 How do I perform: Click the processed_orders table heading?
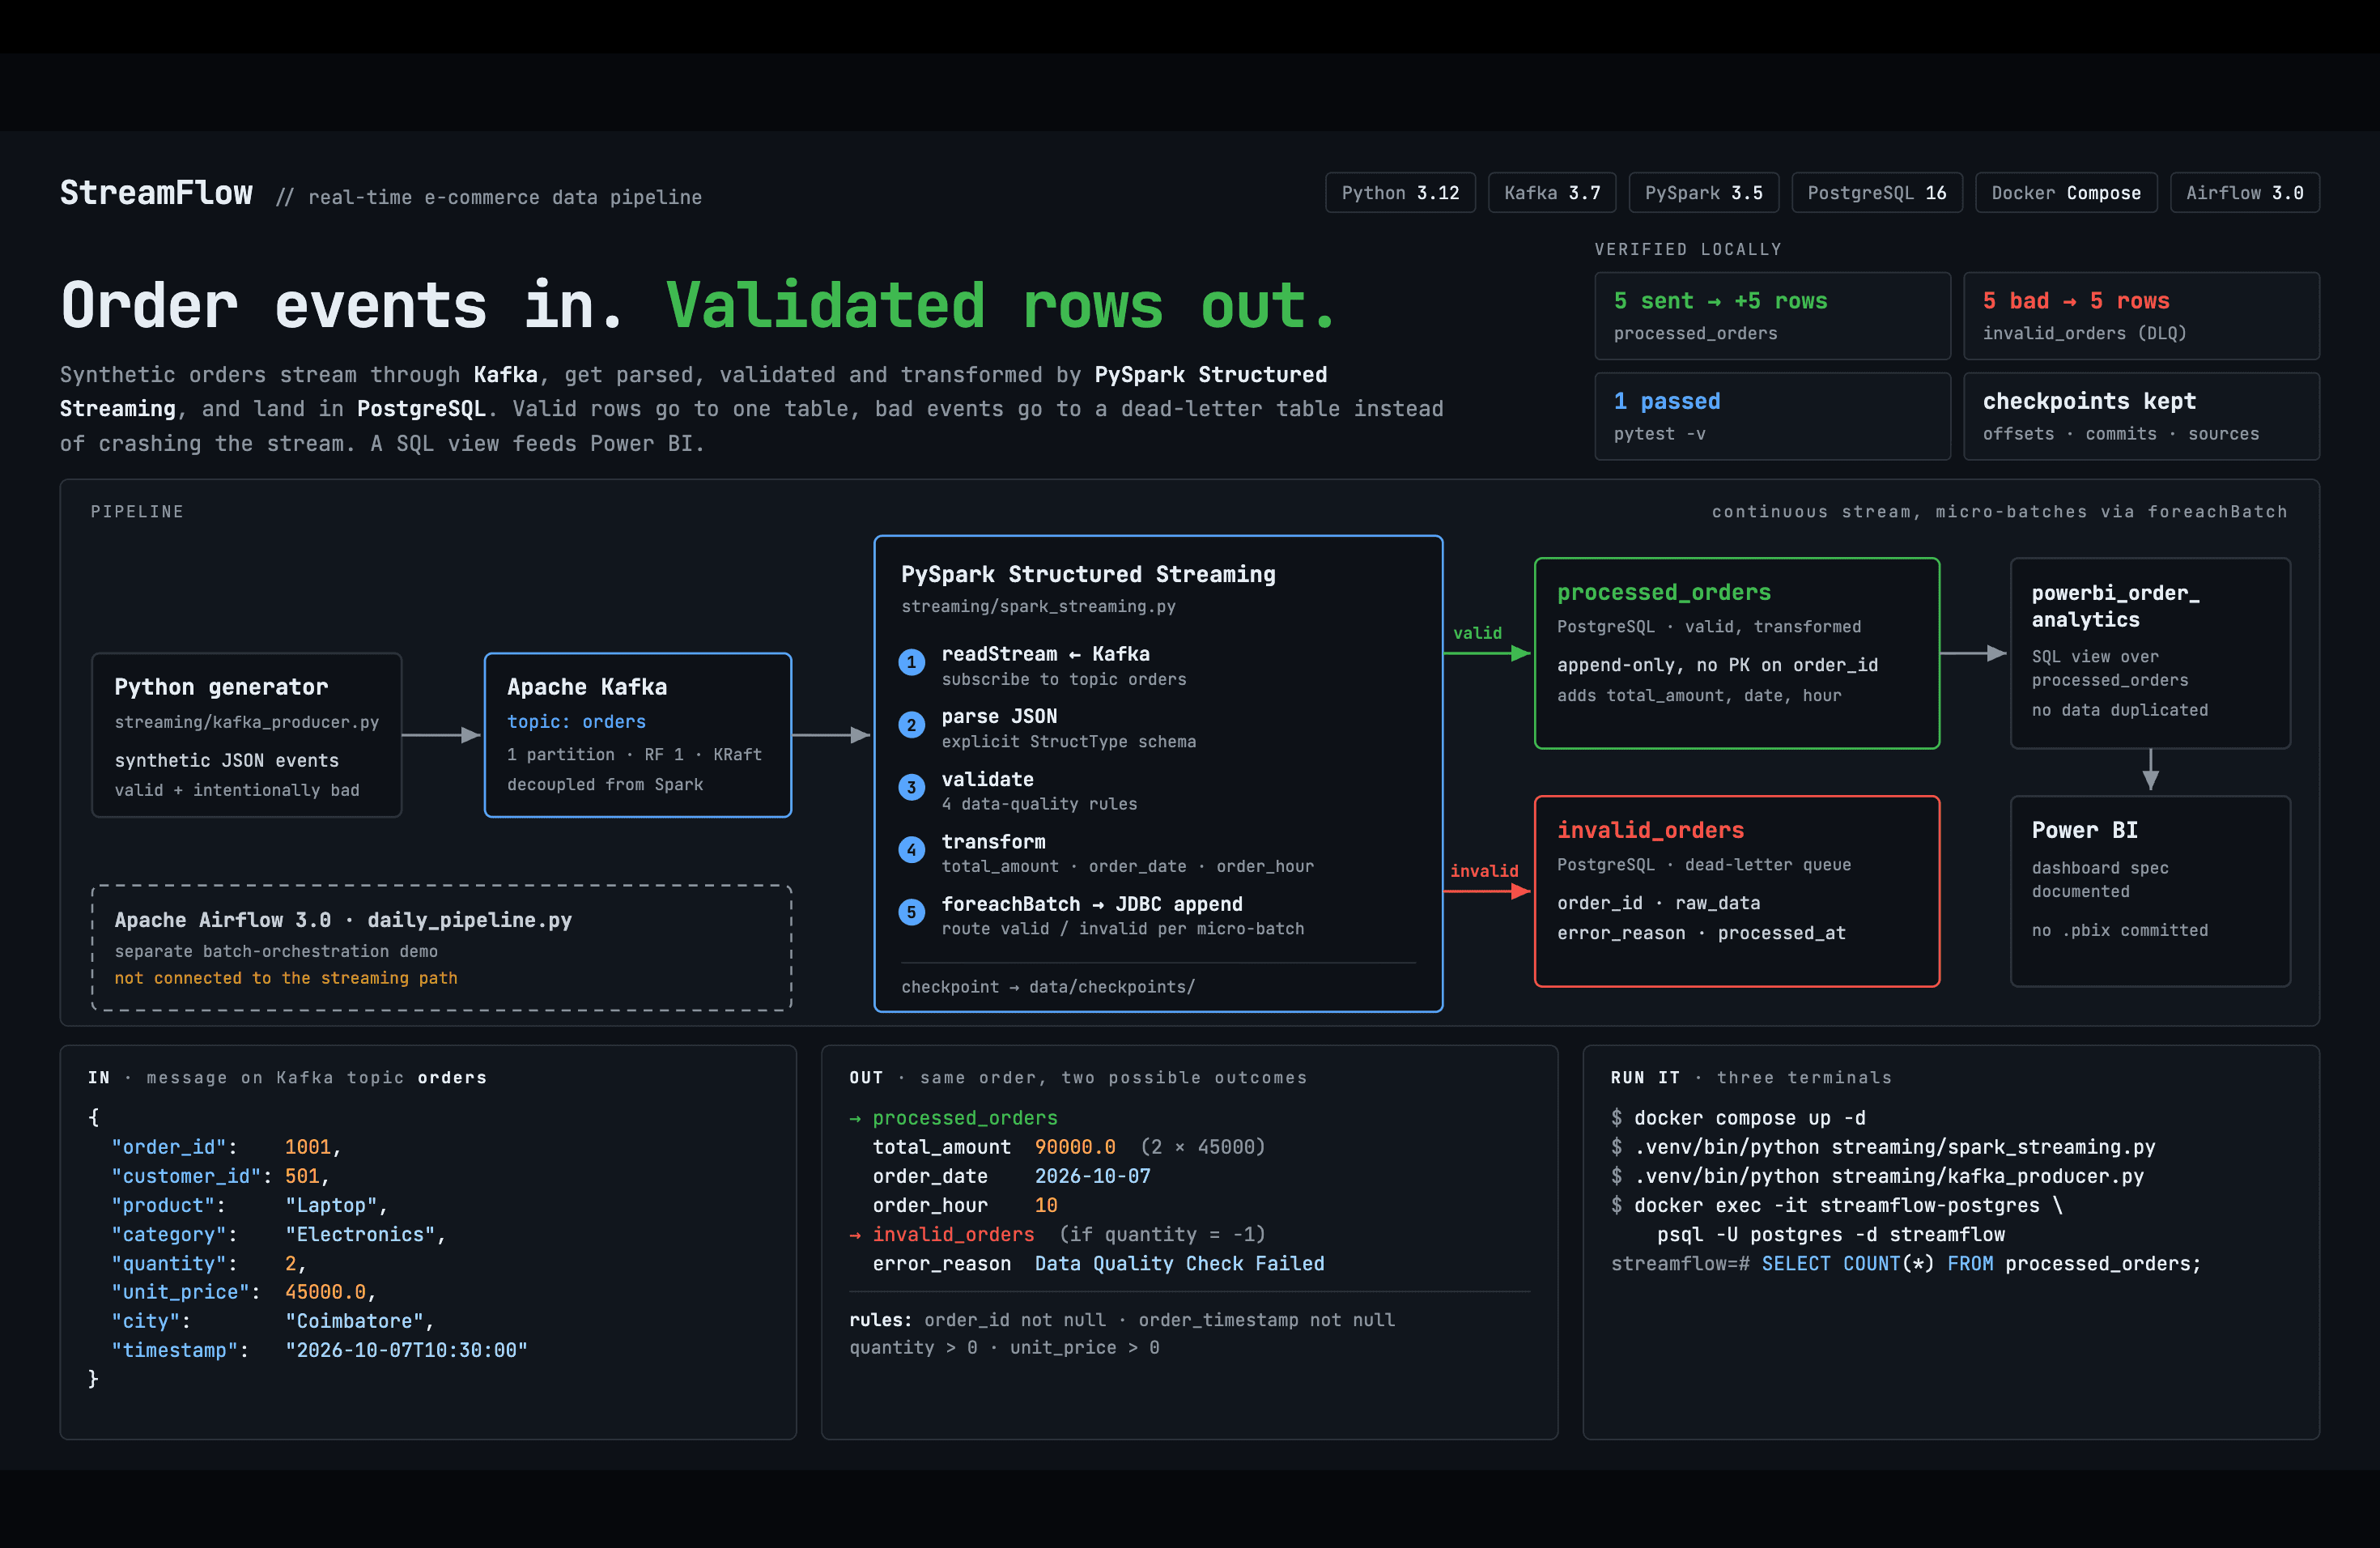point(1663,593)
